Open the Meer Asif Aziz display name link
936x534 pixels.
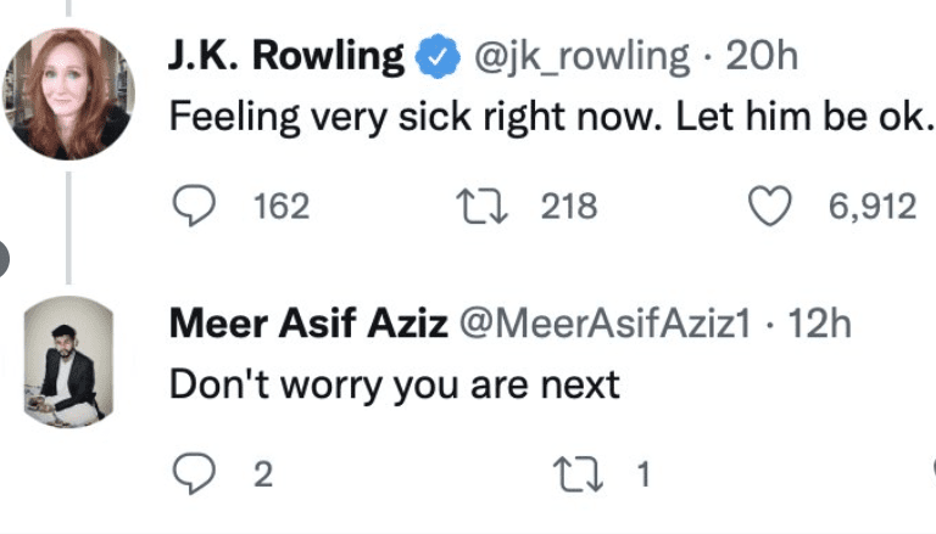point(309,324)
